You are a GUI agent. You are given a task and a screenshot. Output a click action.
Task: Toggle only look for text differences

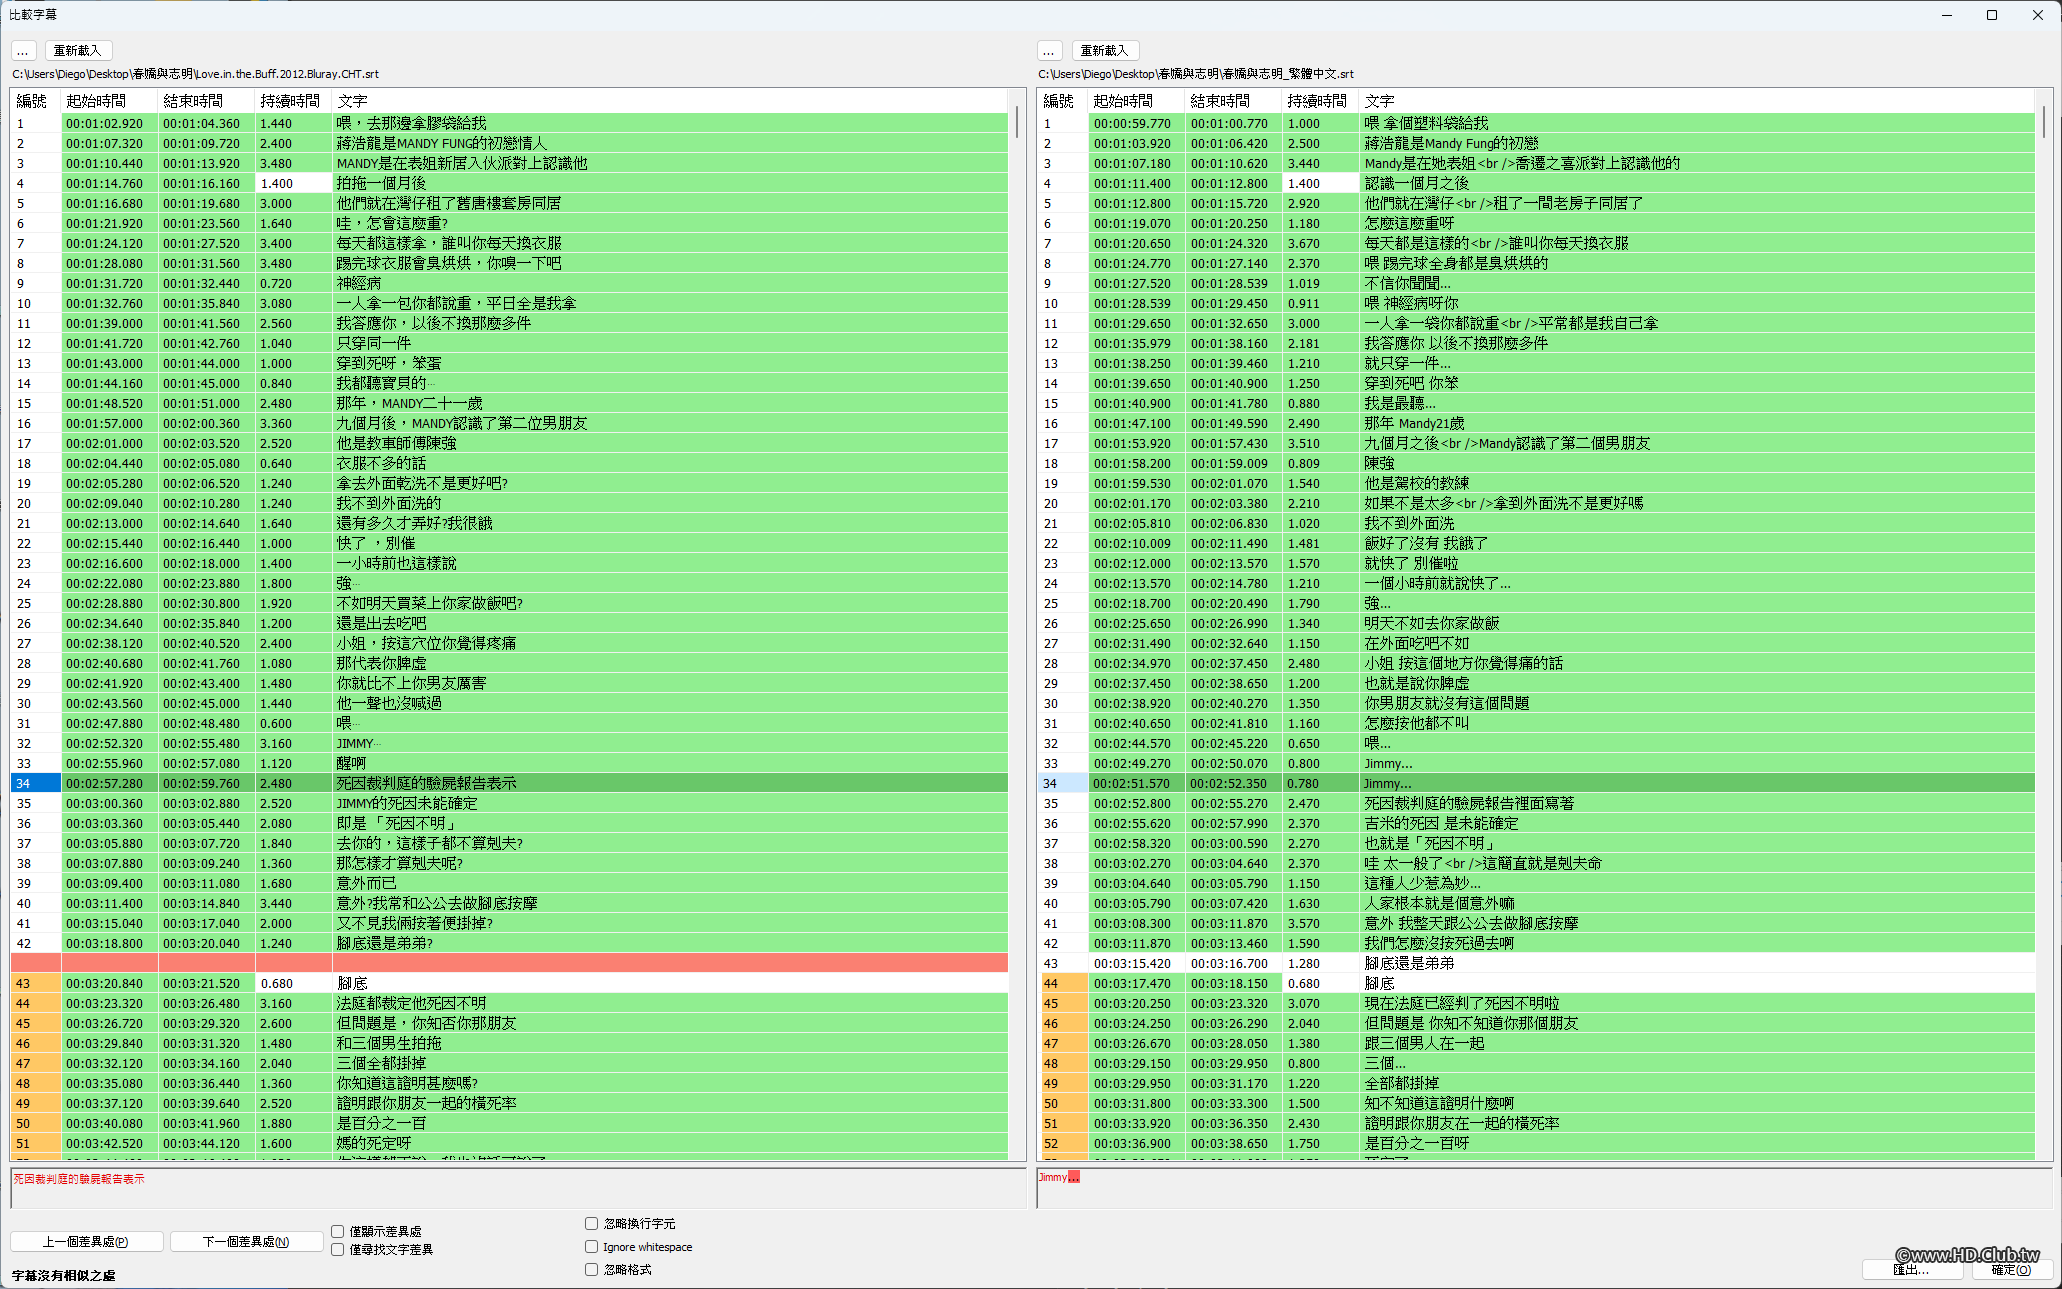(x=338, y=1249)
